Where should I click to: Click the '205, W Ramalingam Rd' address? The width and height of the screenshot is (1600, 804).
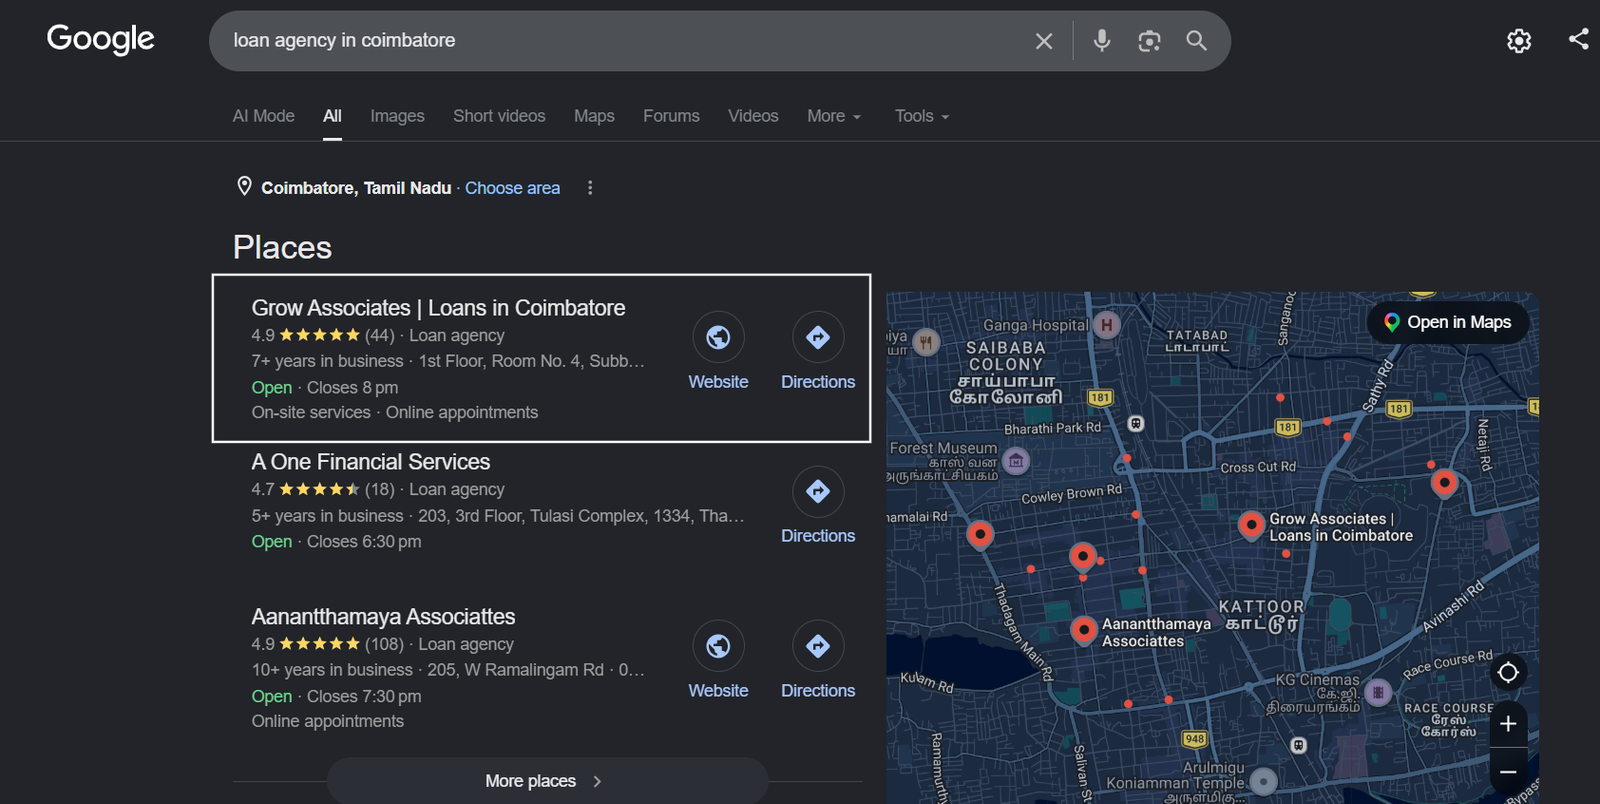(x=516, y=670)
